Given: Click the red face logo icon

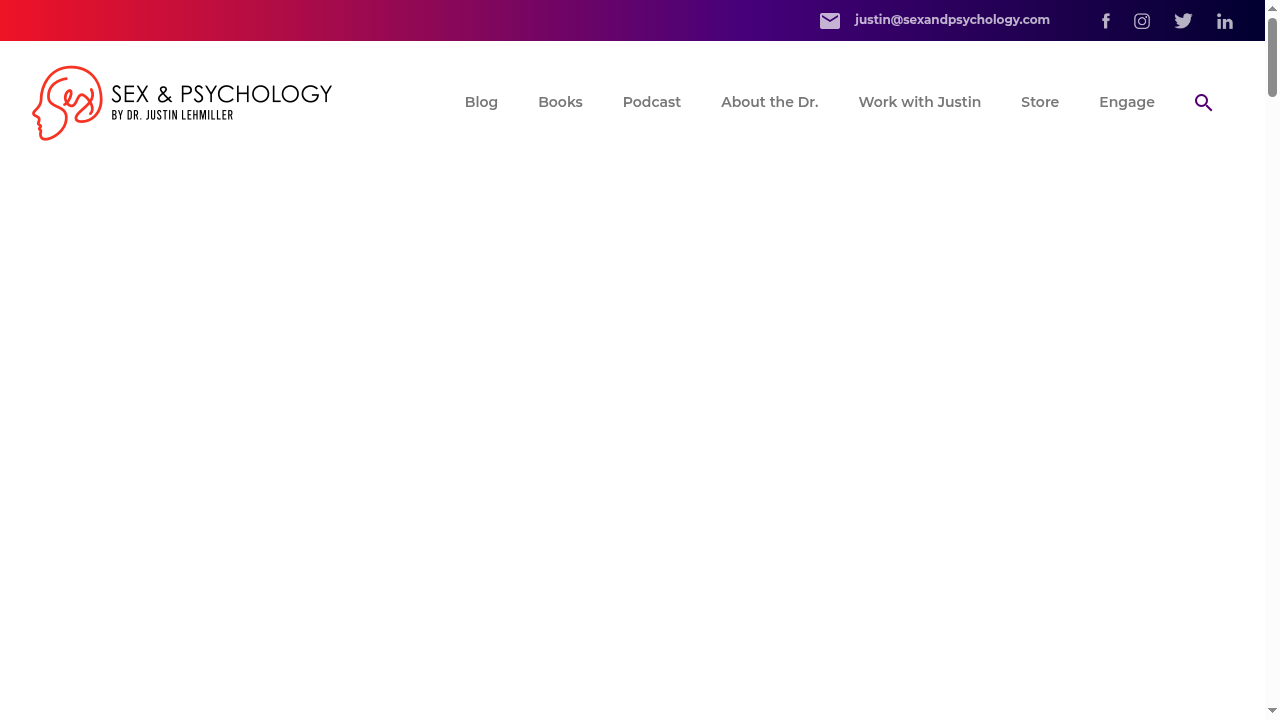Looking at the screenshot, I should pos(66,103).
